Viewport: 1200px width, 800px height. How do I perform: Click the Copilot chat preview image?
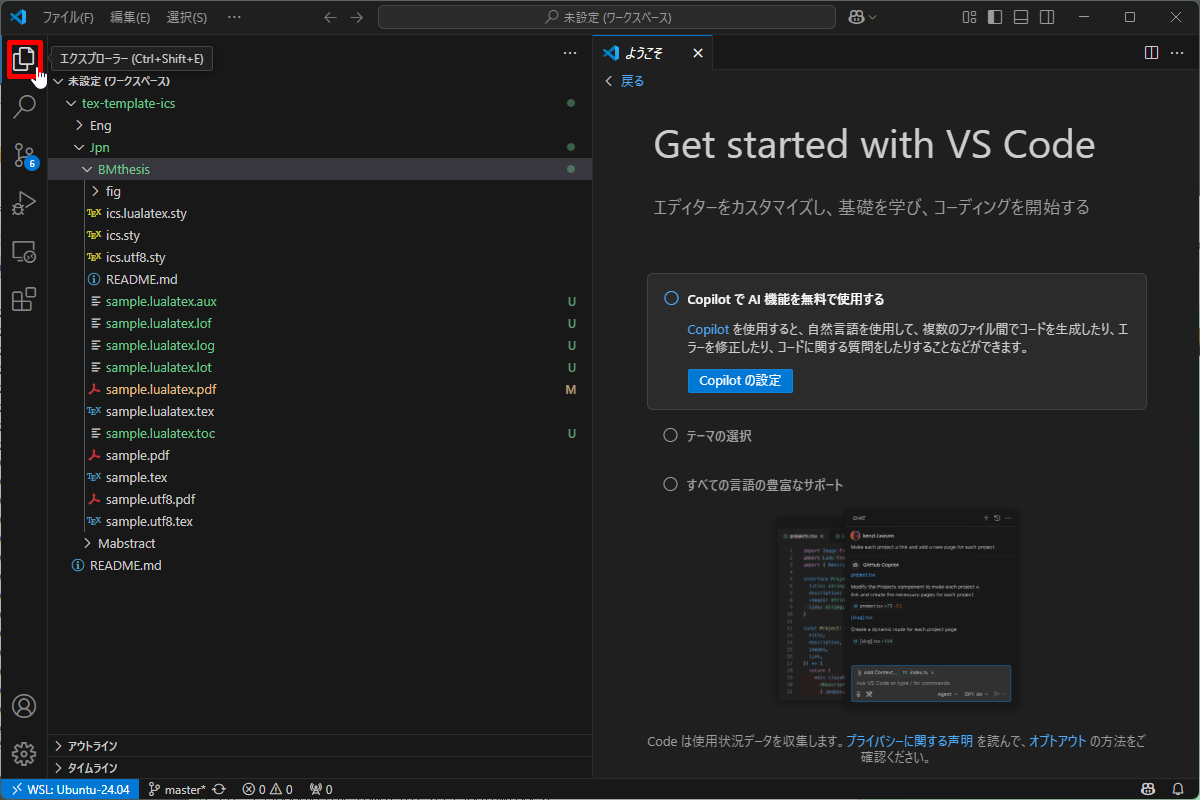(x=898, y=609)
